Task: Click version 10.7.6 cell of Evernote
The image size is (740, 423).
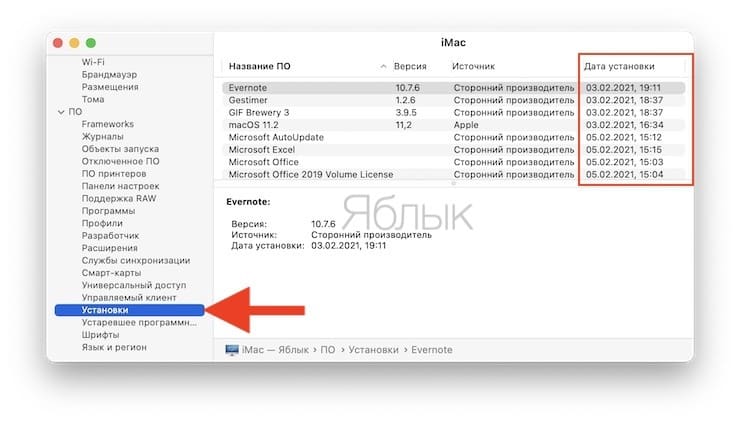Action: pyautogui.click(x=408, y=88)
